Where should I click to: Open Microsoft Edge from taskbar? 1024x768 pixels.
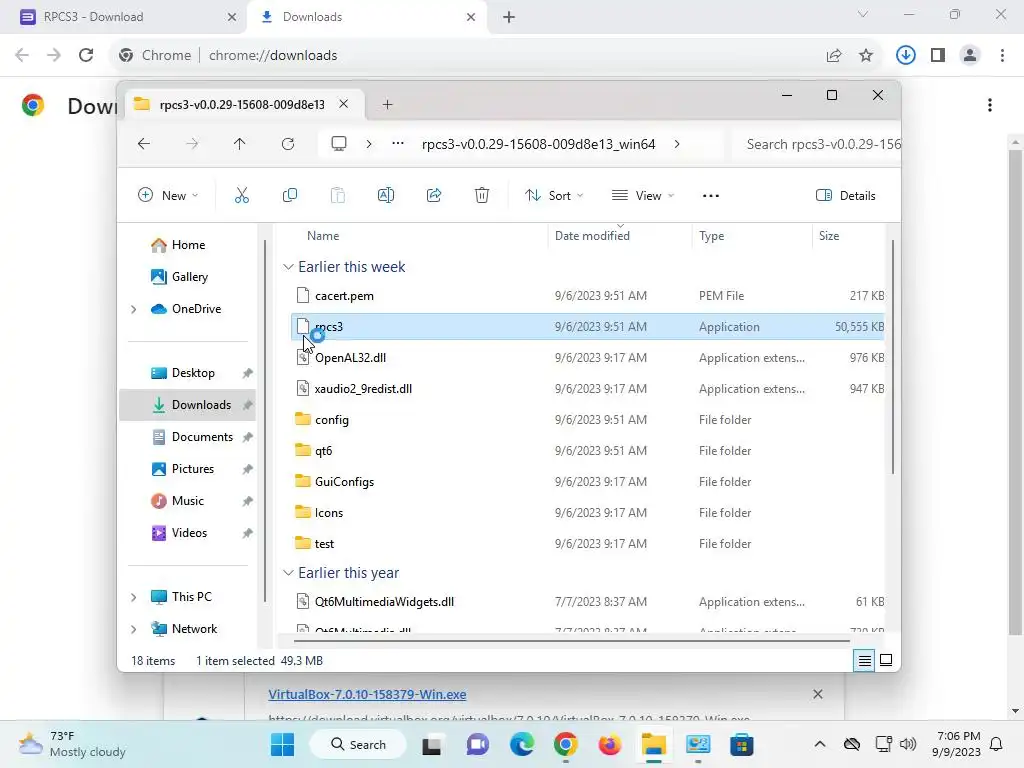[522, 744]
